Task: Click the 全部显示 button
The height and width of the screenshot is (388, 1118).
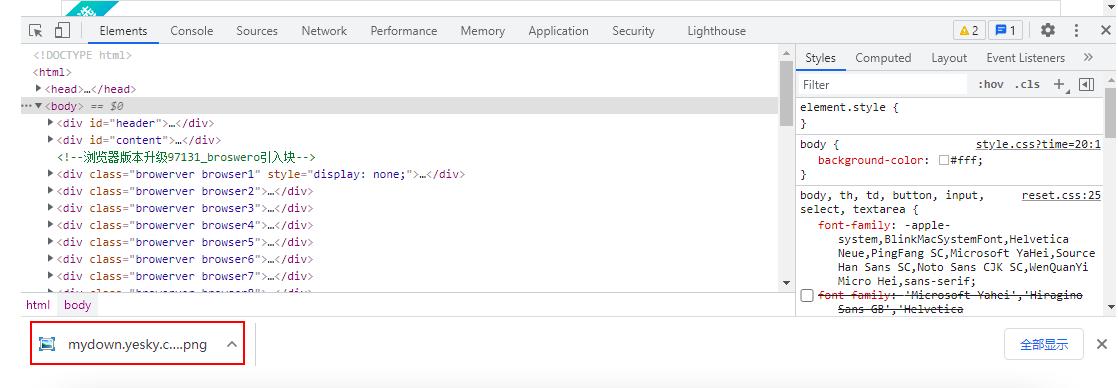Action: click(1044, 344)
